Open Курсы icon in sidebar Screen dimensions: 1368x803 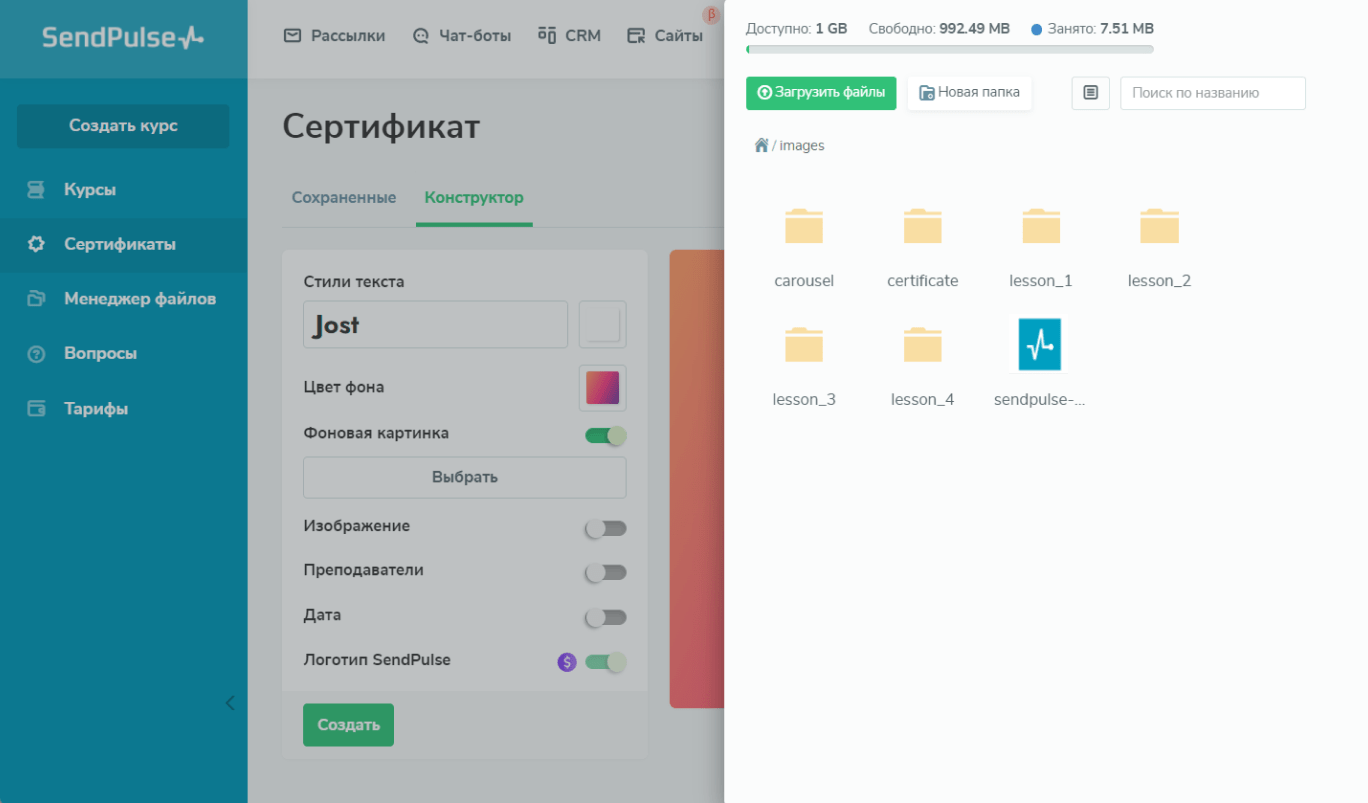point(37,190)
